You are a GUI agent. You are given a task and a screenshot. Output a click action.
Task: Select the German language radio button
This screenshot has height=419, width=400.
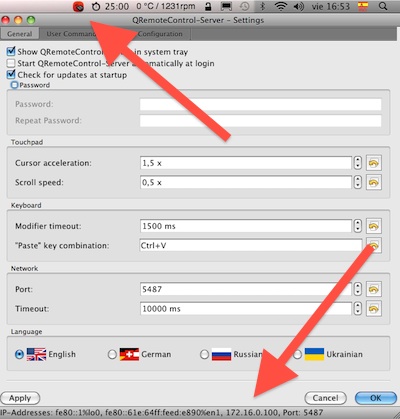pyautogui.click(x=112, y=354)
